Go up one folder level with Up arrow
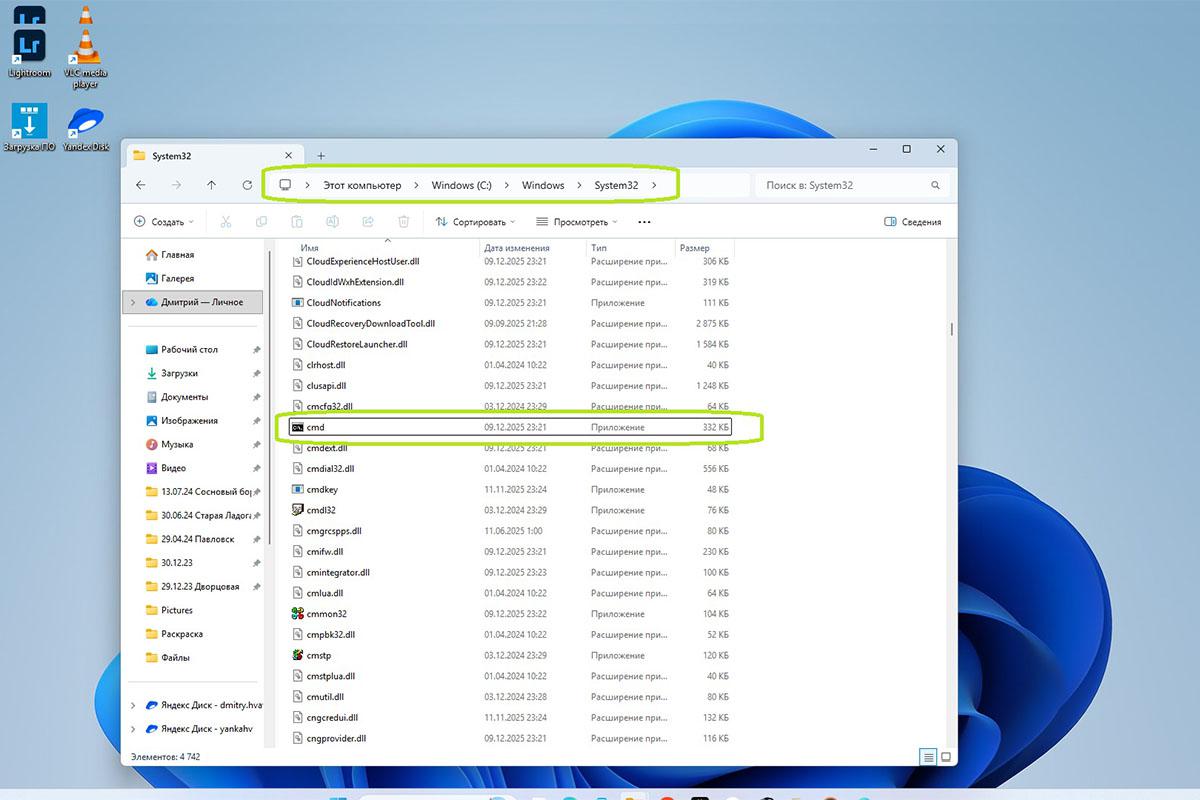Screen dimensions: 1200x800 coord(211,185)
